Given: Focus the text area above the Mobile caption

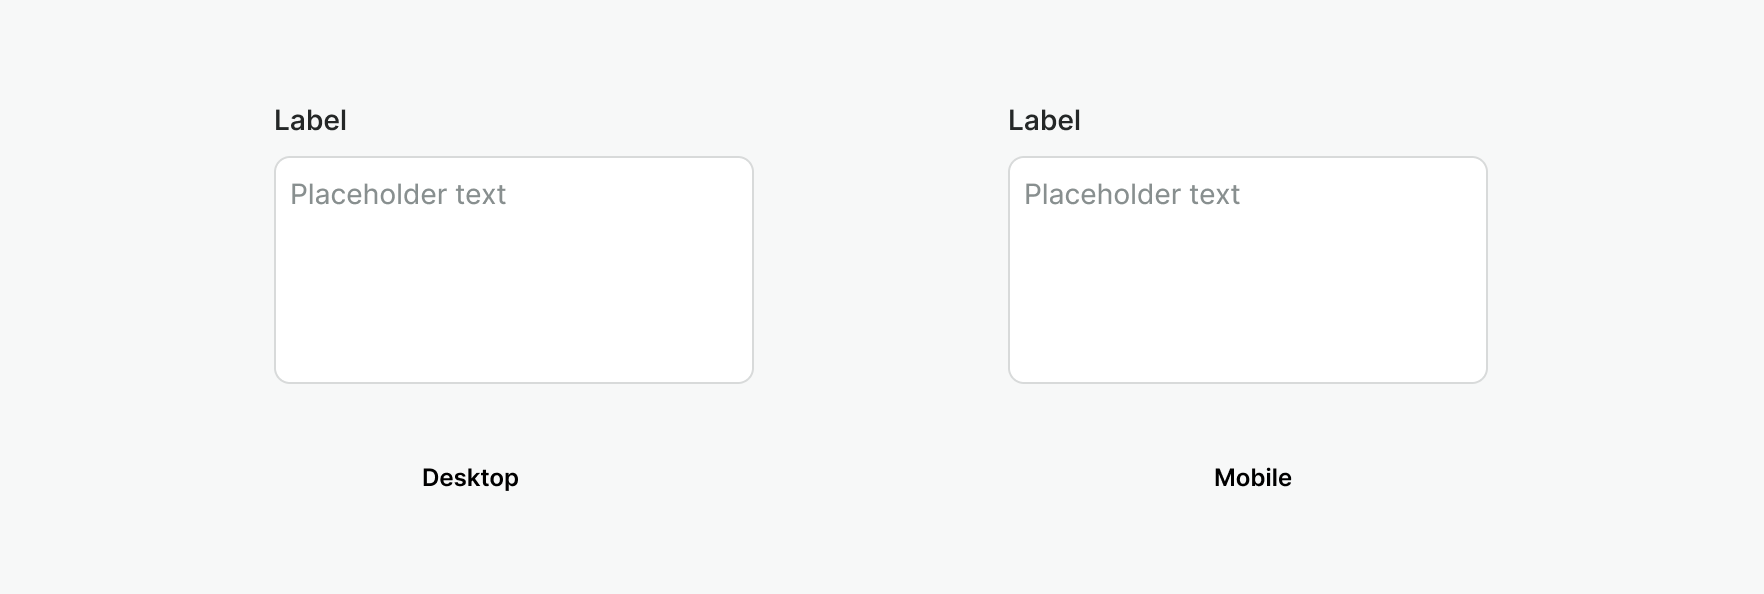Looking at the screenshot, I should pos(1247,270).
